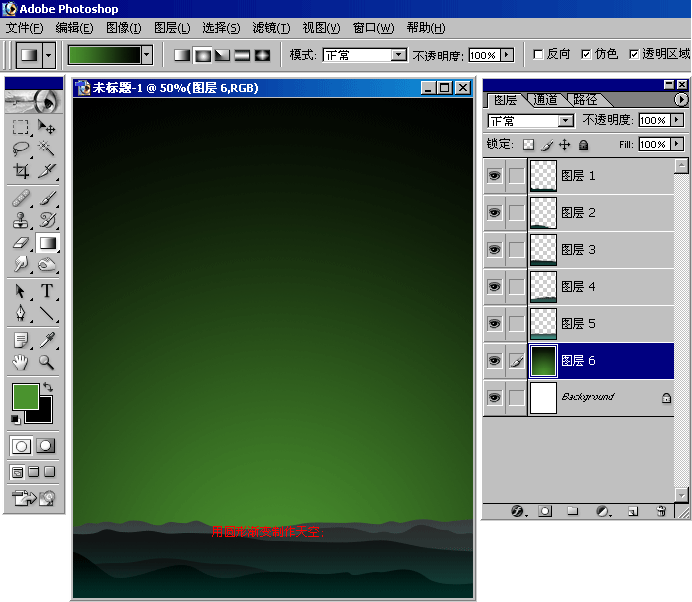Select the Pen tool

20,313
